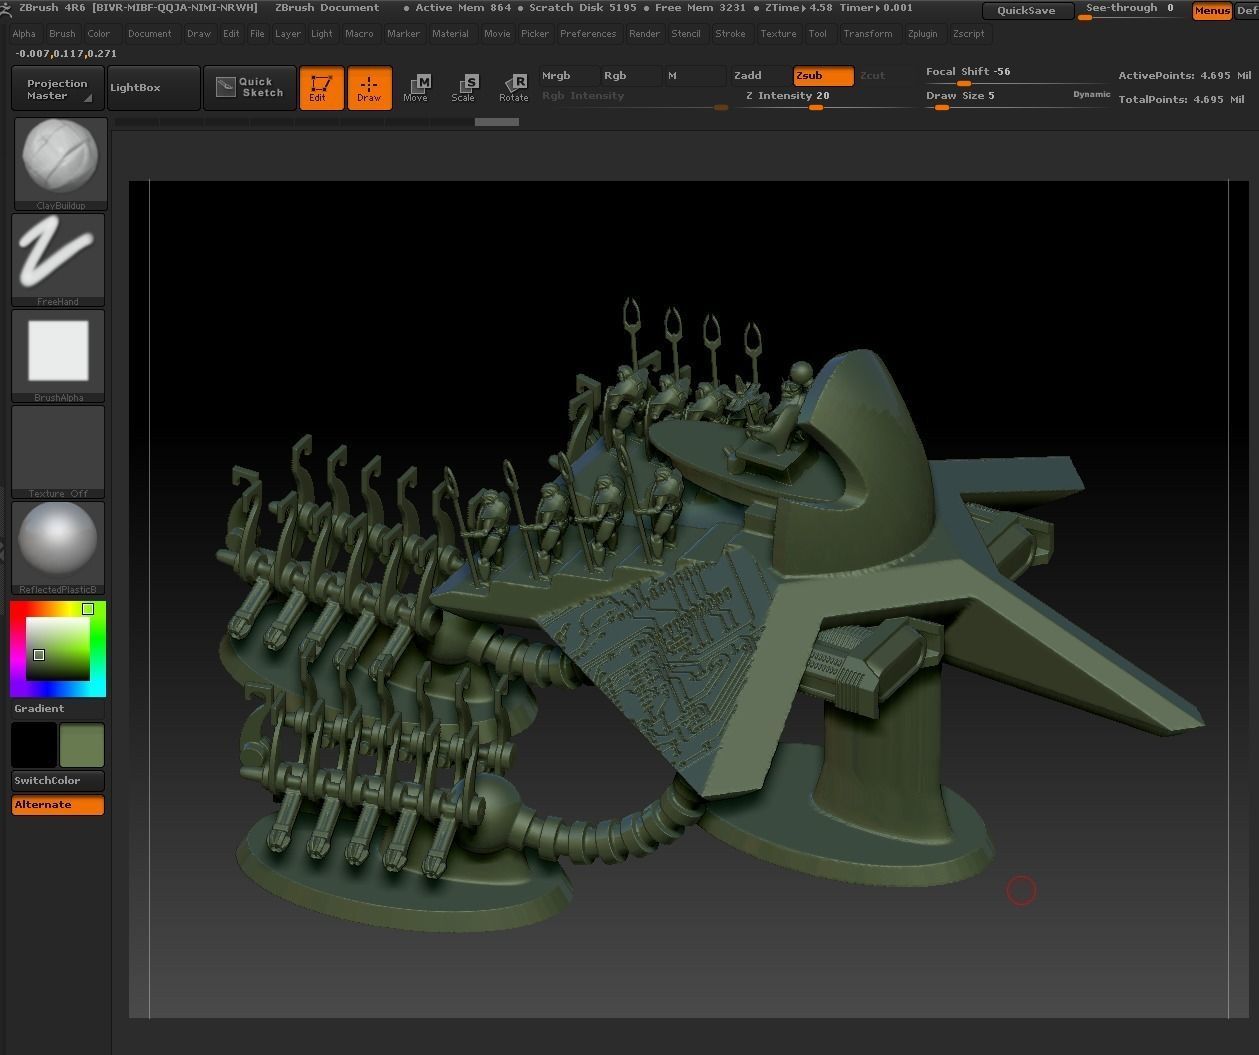Toggle Zcut mode
Screen dimensions: 1259x1055
pyautogui.click(x=885, y=76)
